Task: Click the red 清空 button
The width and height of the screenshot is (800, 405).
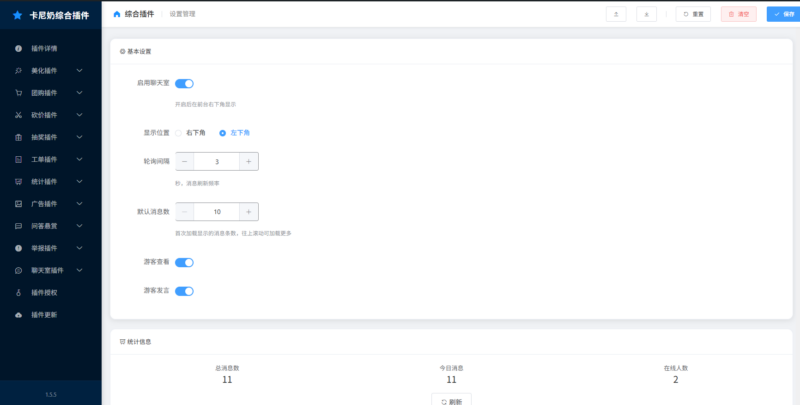Action: 738,14
